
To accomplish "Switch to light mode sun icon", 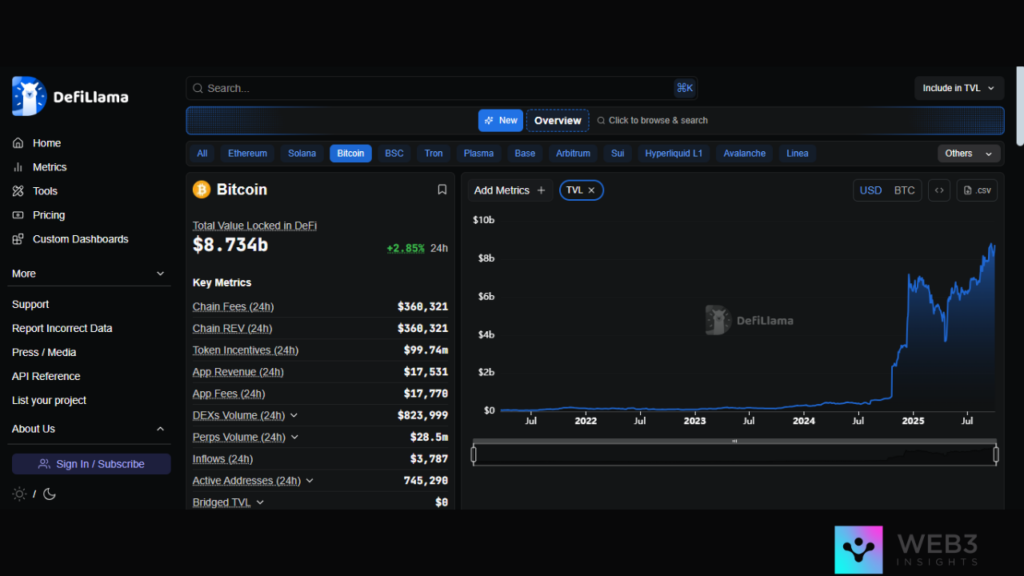I will click(20, 494).
